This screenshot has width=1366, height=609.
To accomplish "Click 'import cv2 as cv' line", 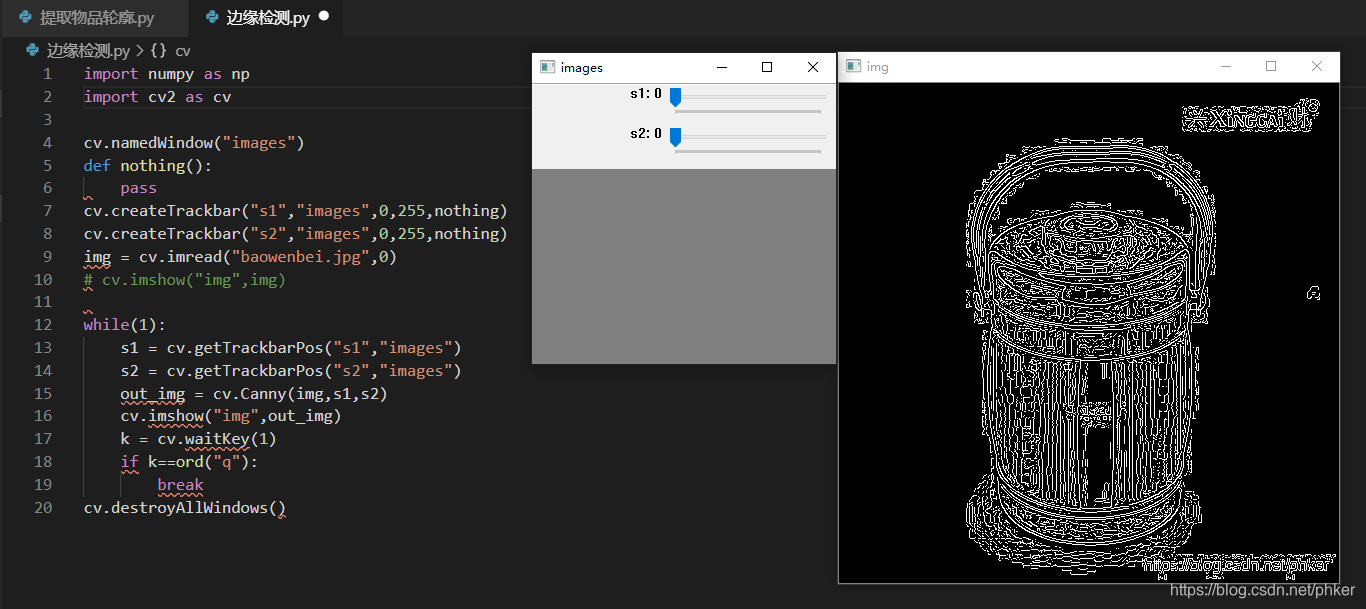I will tap(158, 97).
